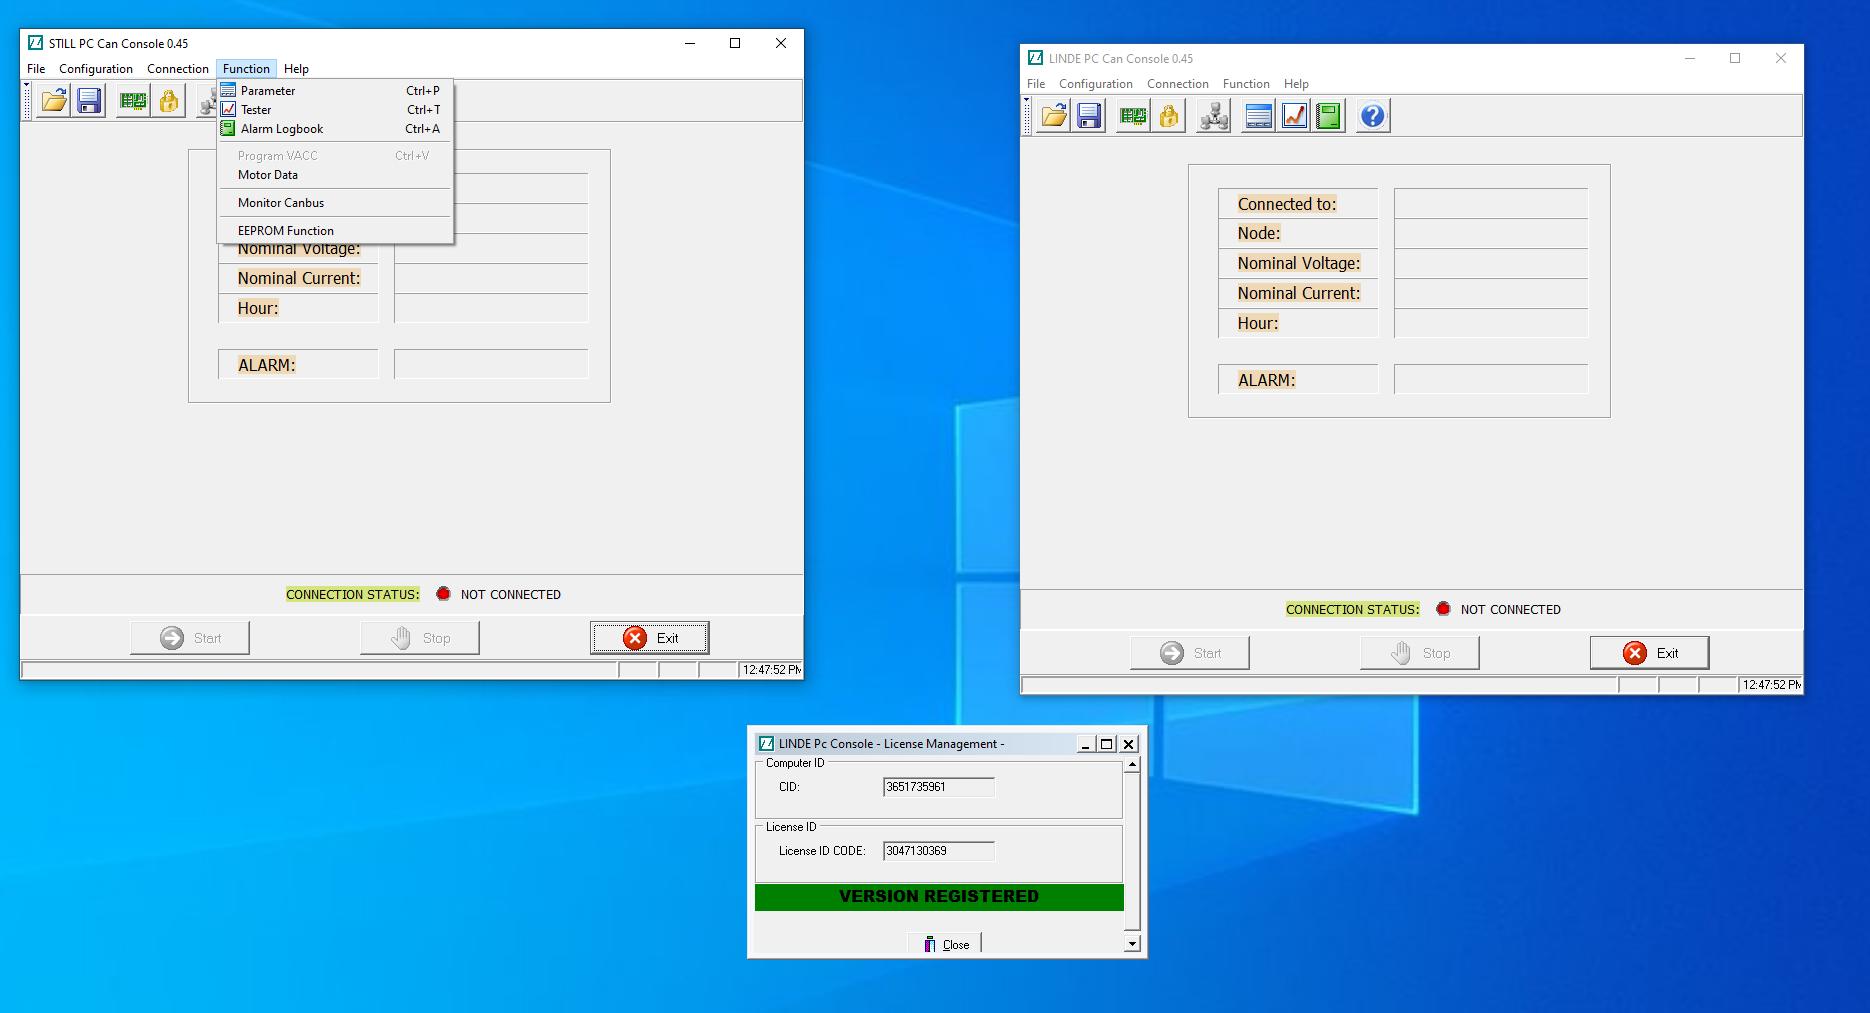Screen dimensions: 1870x1013
Task: Open Configuration menu in STILL console
Action: pyautogui.click(x=96, y=69)
